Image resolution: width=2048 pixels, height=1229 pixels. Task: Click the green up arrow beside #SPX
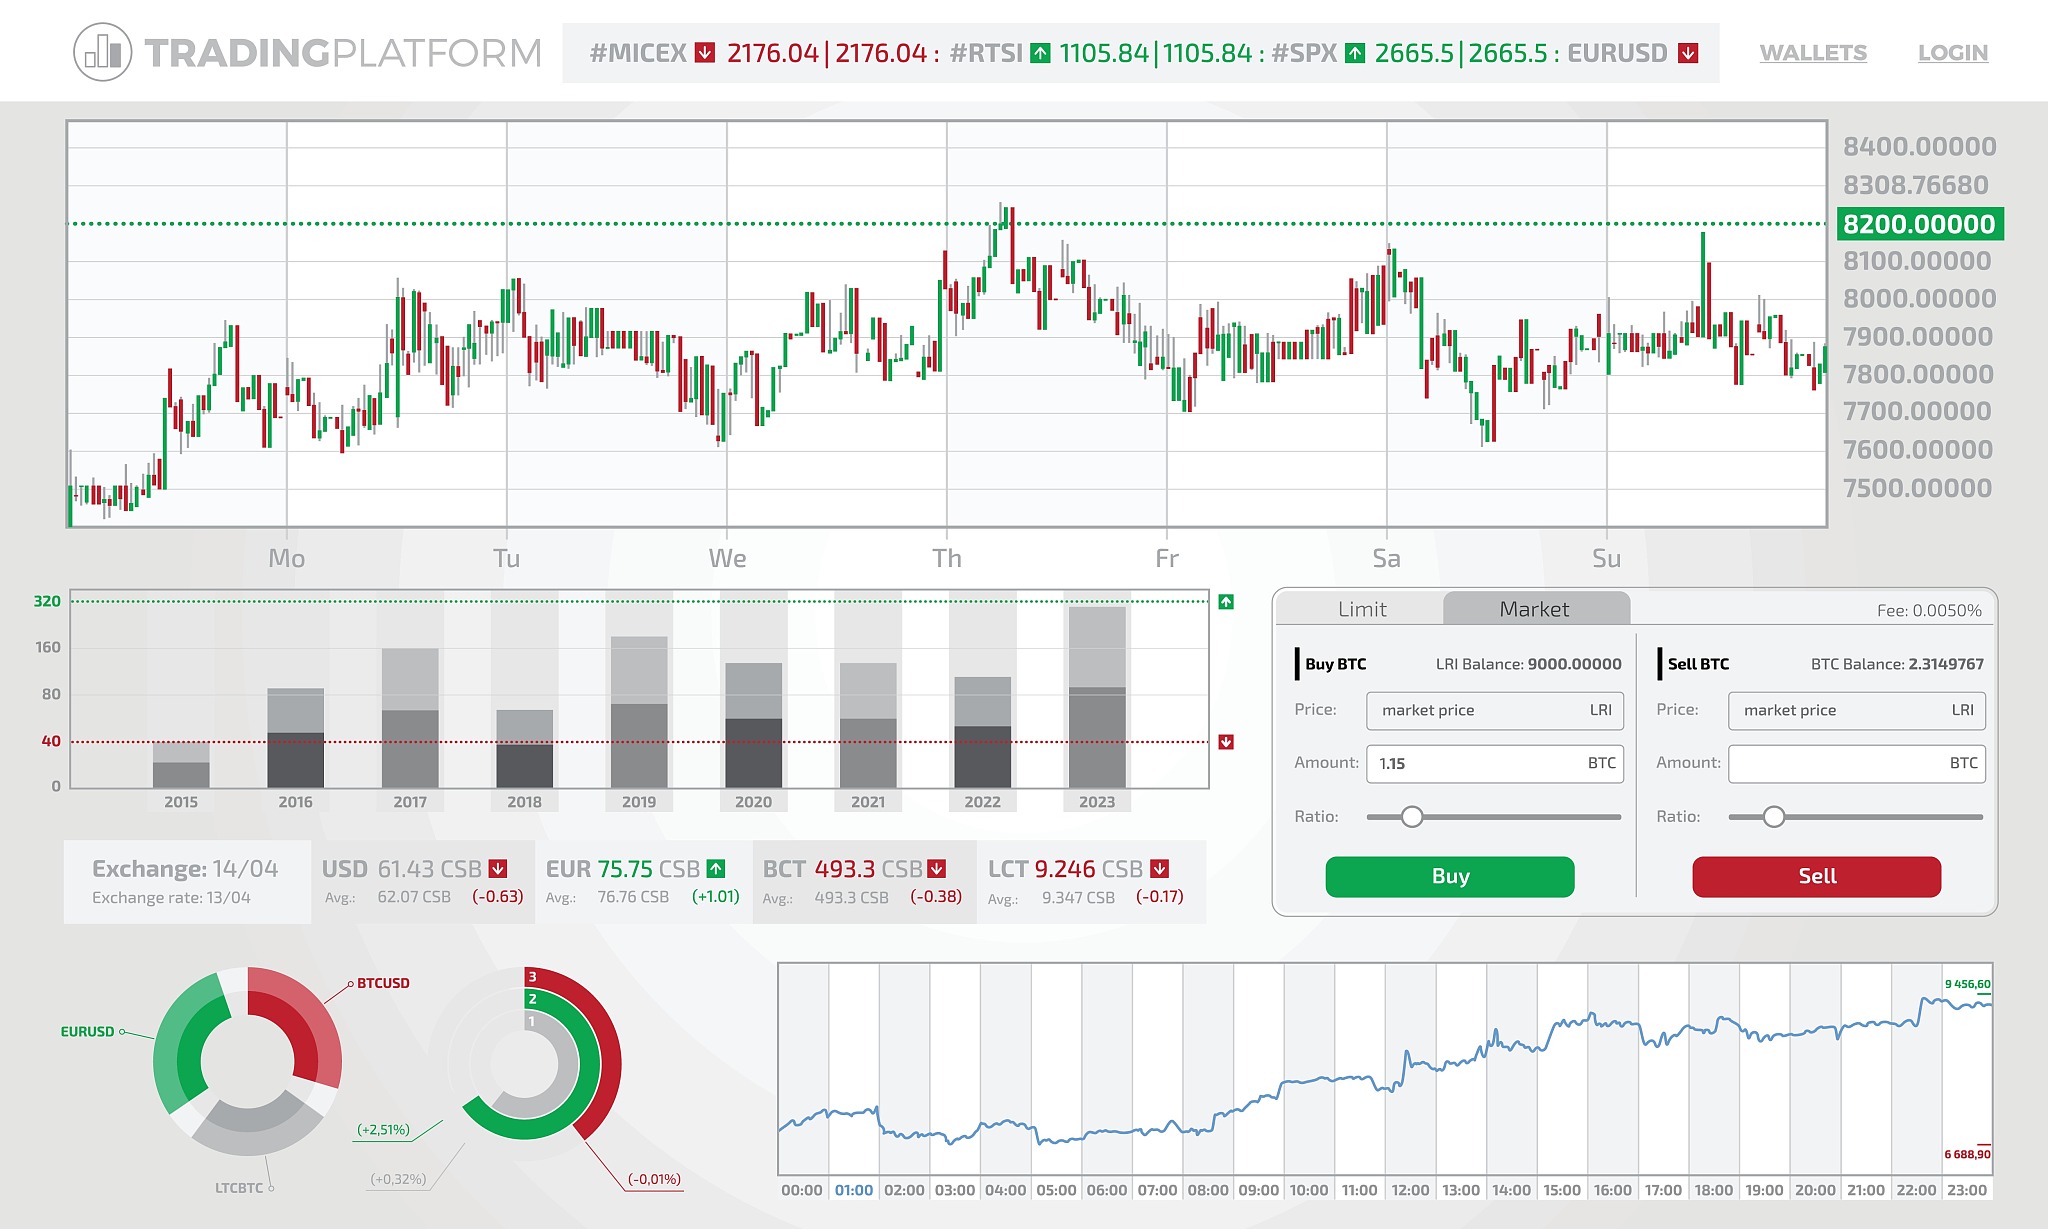(1355, 53)
